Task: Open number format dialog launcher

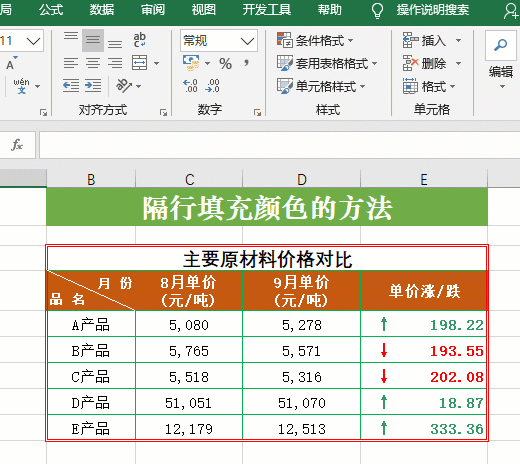Action: click(257, 113)
